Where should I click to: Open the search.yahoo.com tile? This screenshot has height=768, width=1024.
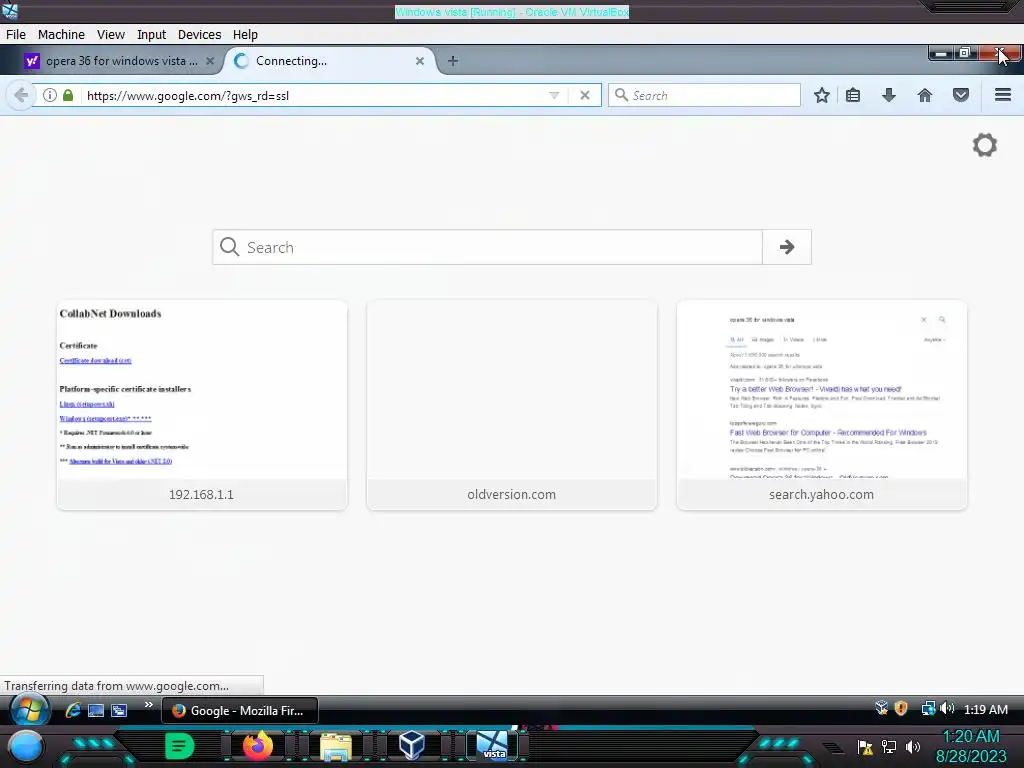[x=822, y=405]
